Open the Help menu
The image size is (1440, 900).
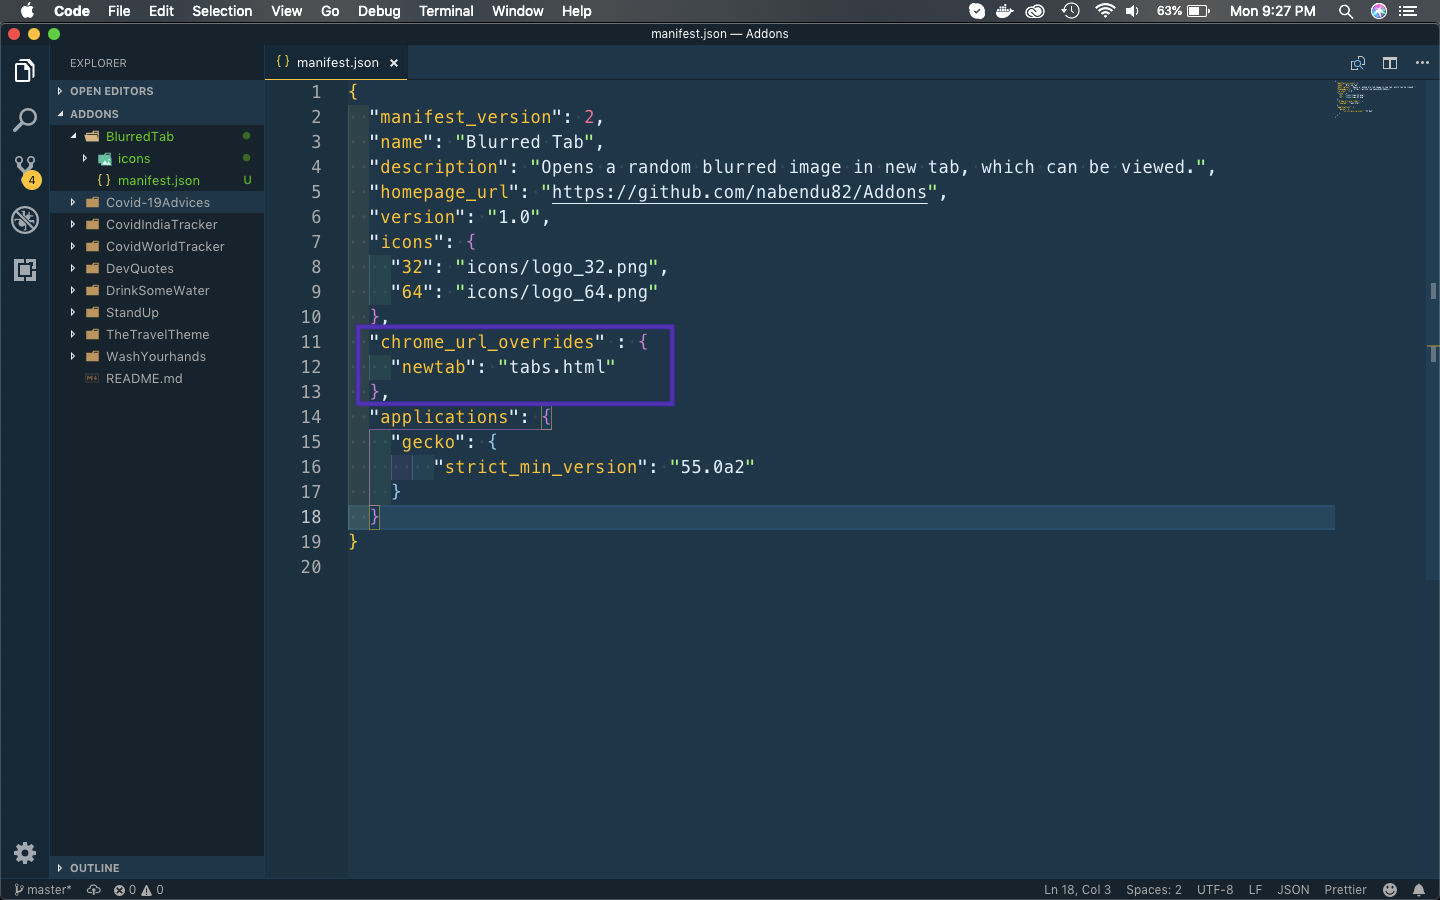tap(576, 11)
